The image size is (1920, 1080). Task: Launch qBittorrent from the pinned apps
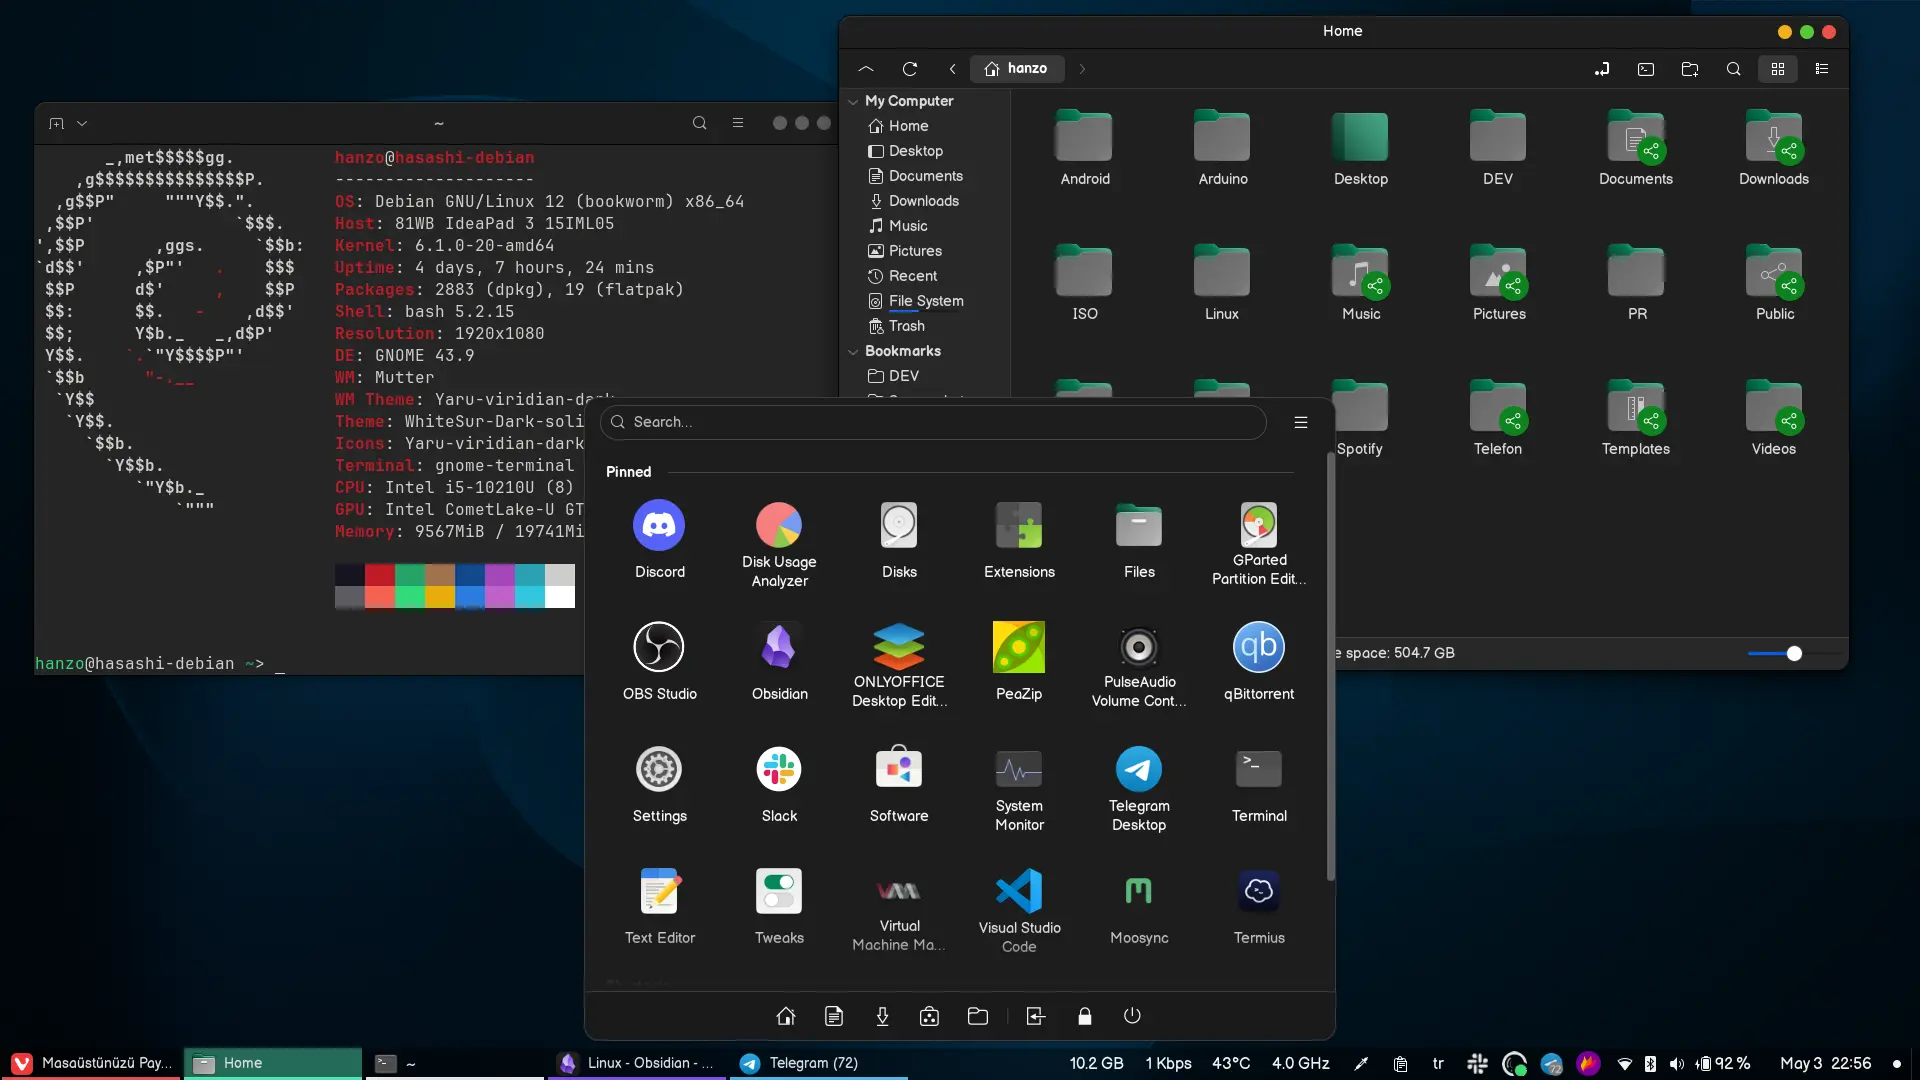coord(1259,662)
